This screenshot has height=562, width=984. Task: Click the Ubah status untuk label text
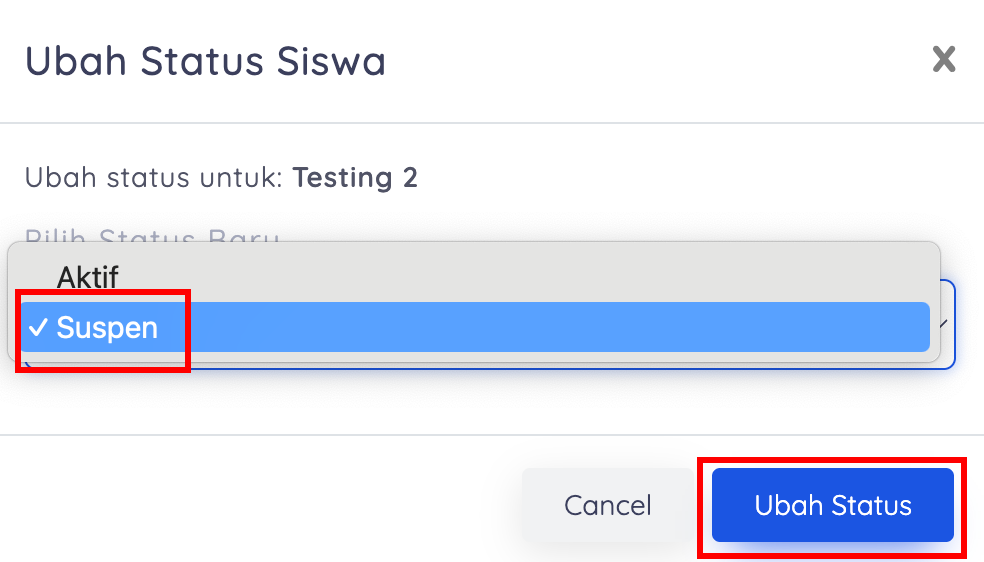coord(155,178)
